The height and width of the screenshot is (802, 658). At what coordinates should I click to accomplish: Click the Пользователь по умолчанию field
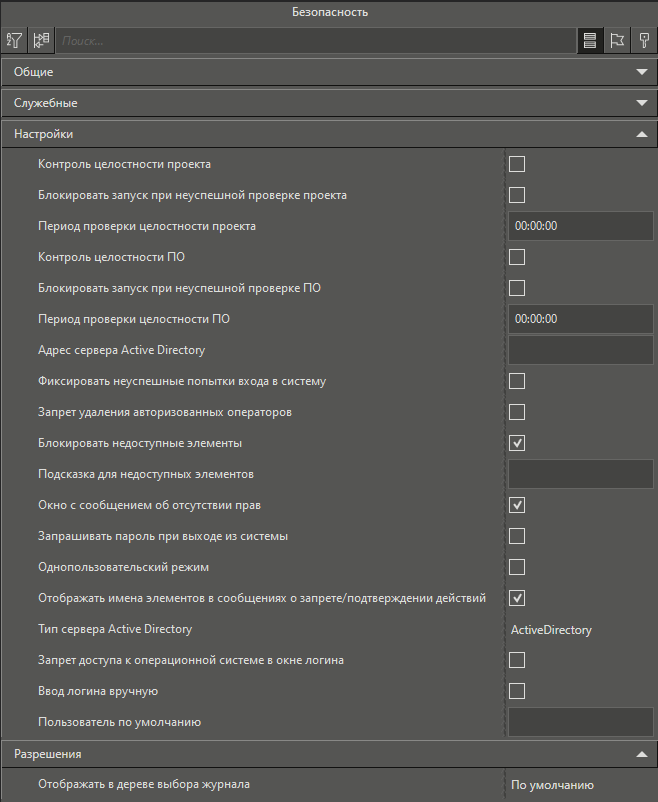[580, 722]
